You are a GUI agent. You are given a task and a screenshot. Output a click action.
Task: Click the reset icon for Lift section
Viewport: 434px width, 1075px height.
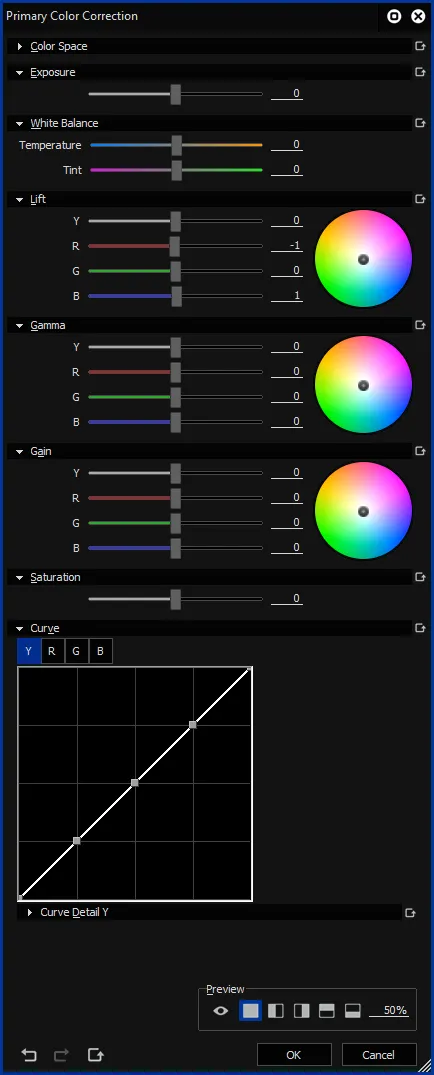coord(420,199)
